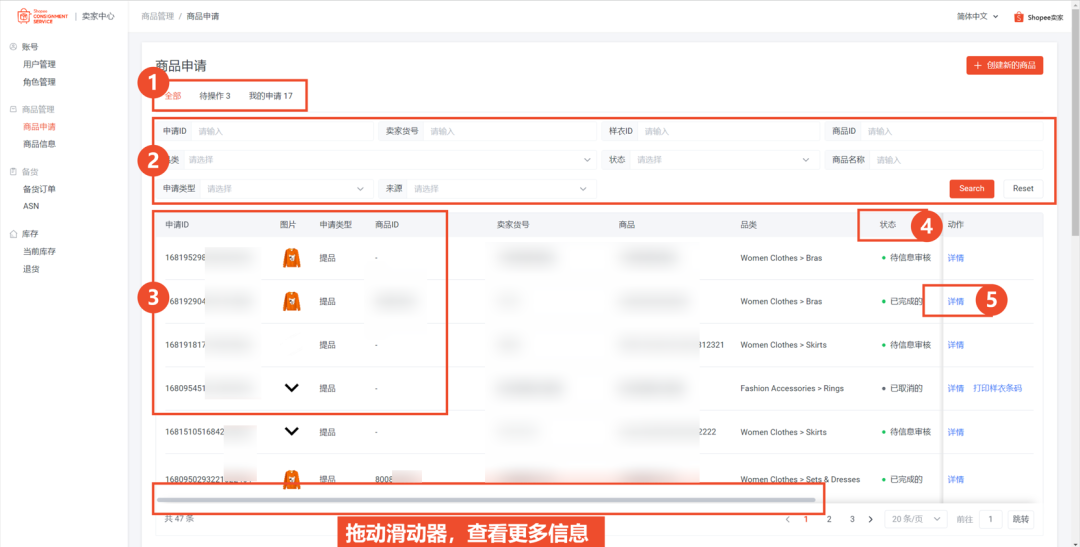Switch to the 待操作 3 tab
Viewport: 1080px width, 547px height.
pos(215,96)
